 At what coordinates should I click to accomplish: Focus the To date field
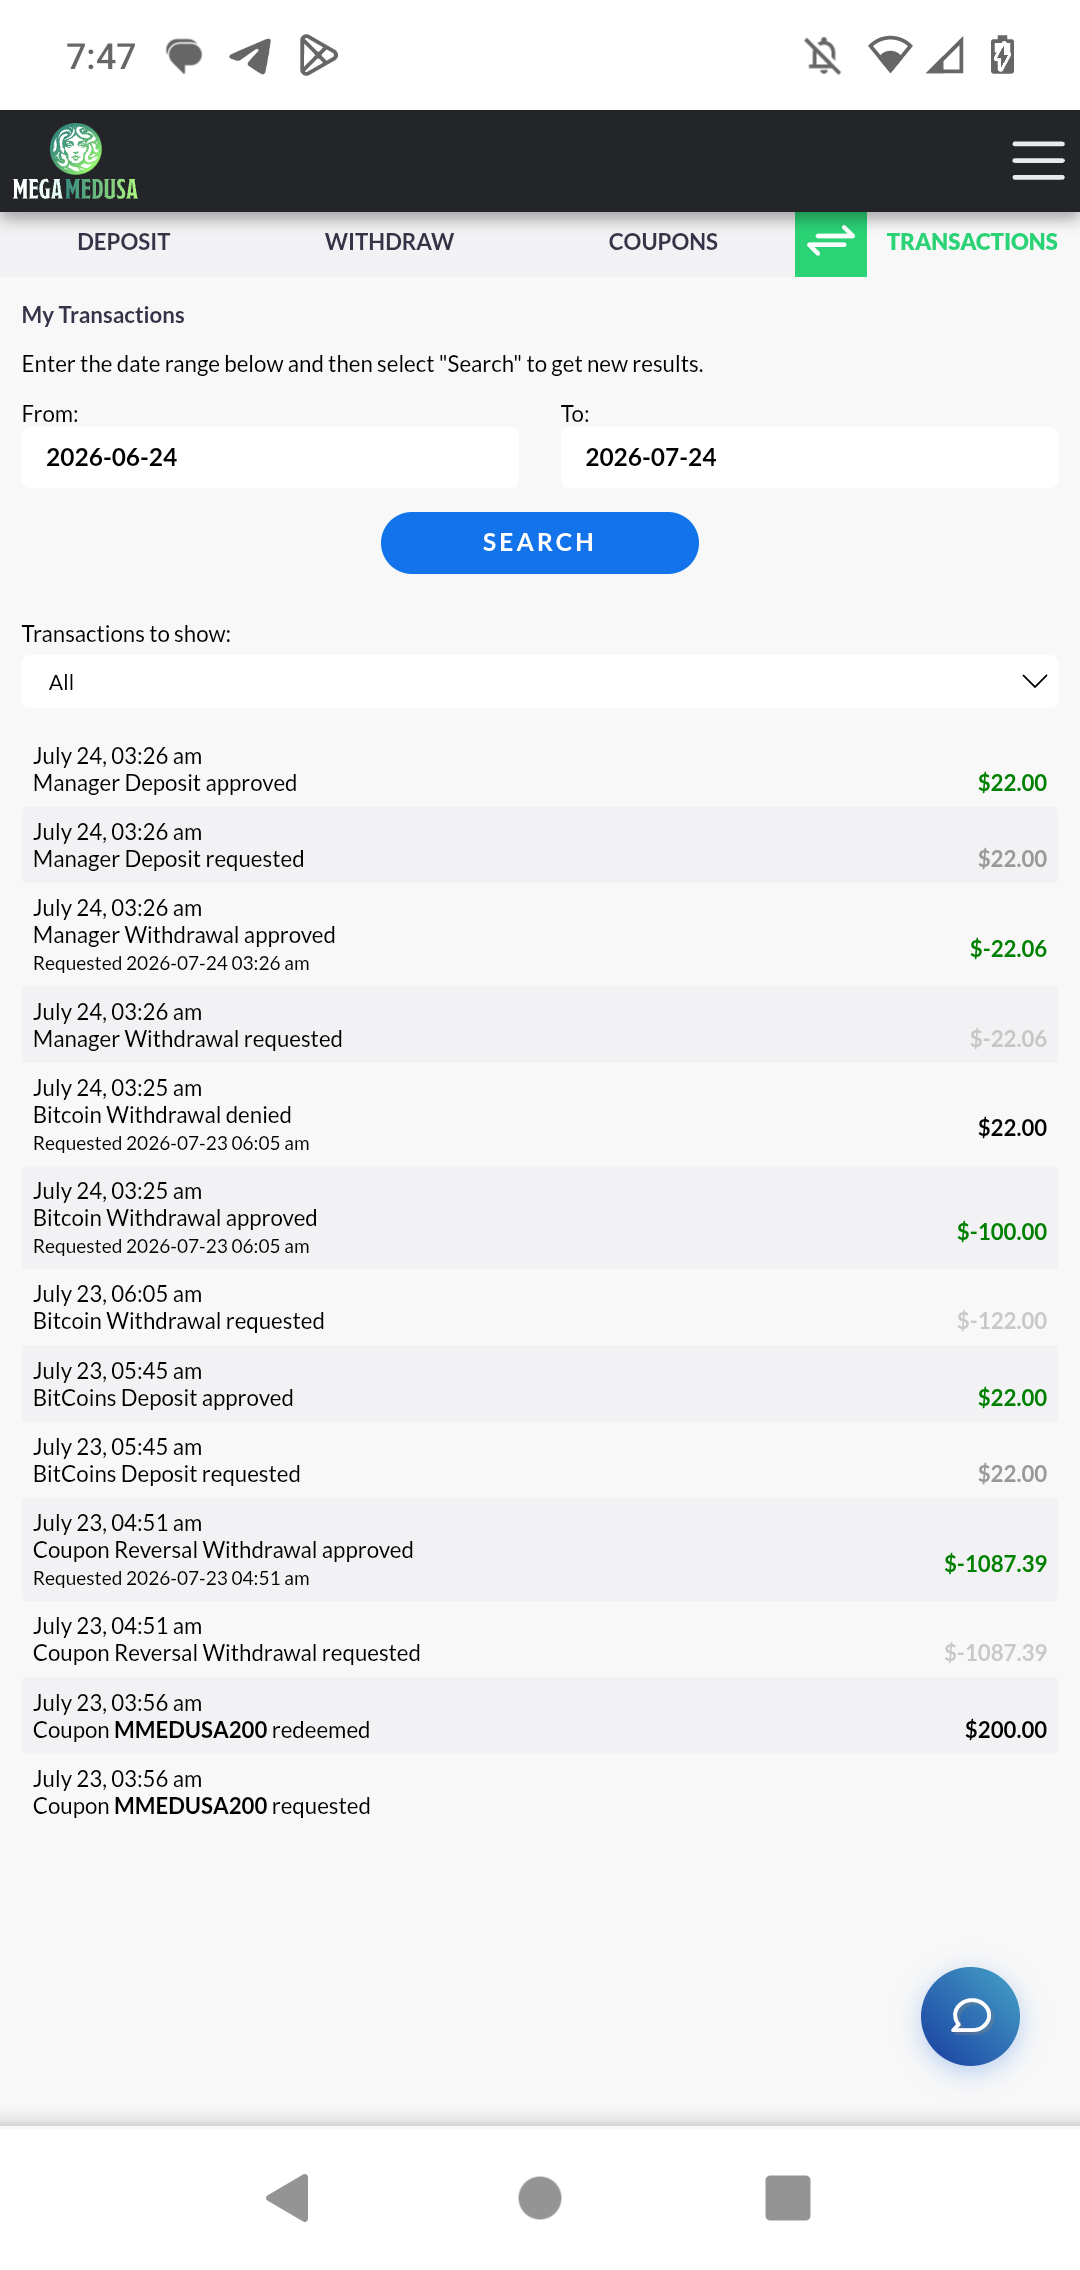(809, 458)
